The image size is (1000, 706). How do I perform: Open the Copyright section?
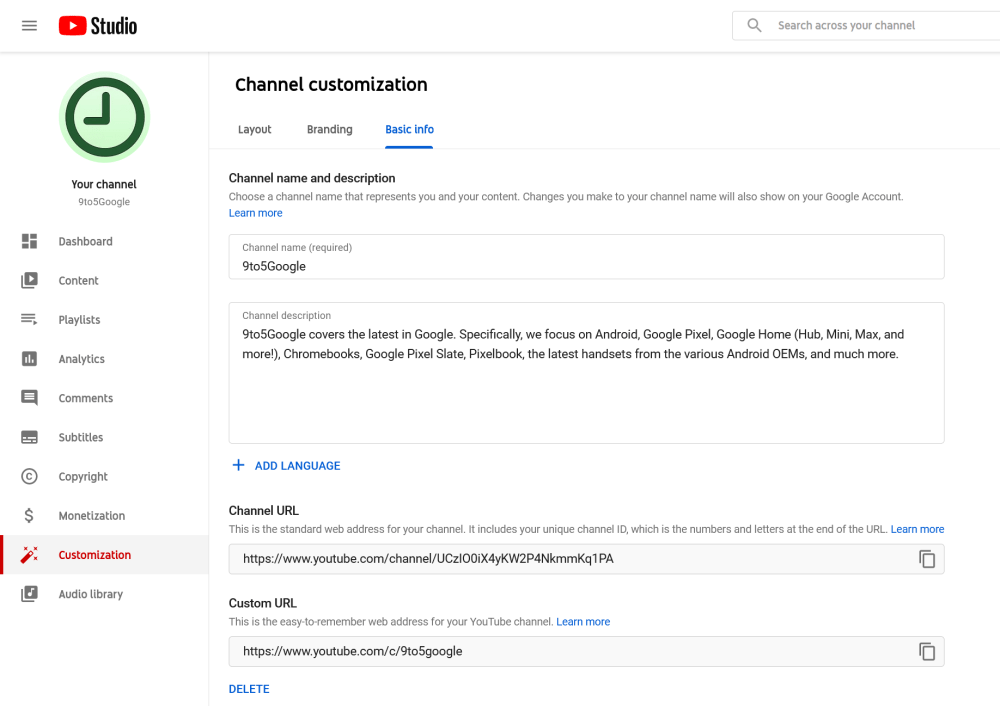click(82, 477)
